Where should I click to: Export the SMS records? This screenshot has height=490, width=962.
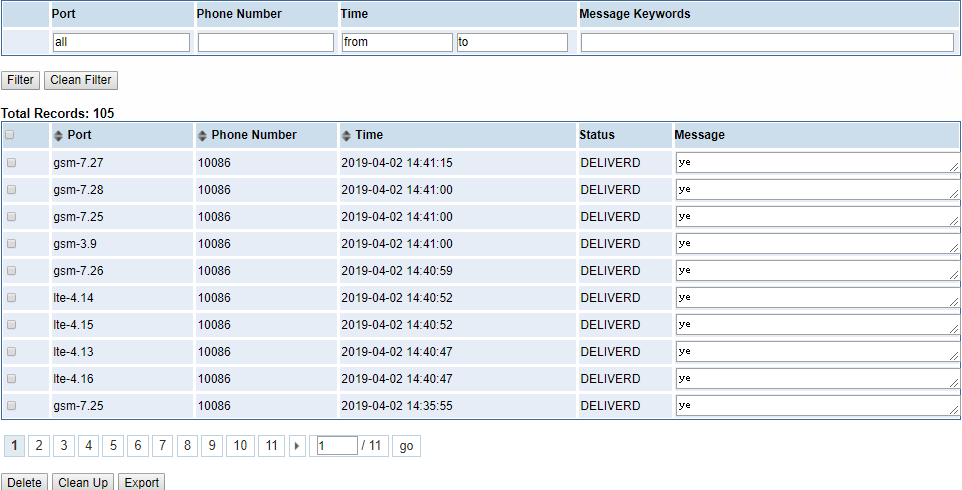(142, 482)
